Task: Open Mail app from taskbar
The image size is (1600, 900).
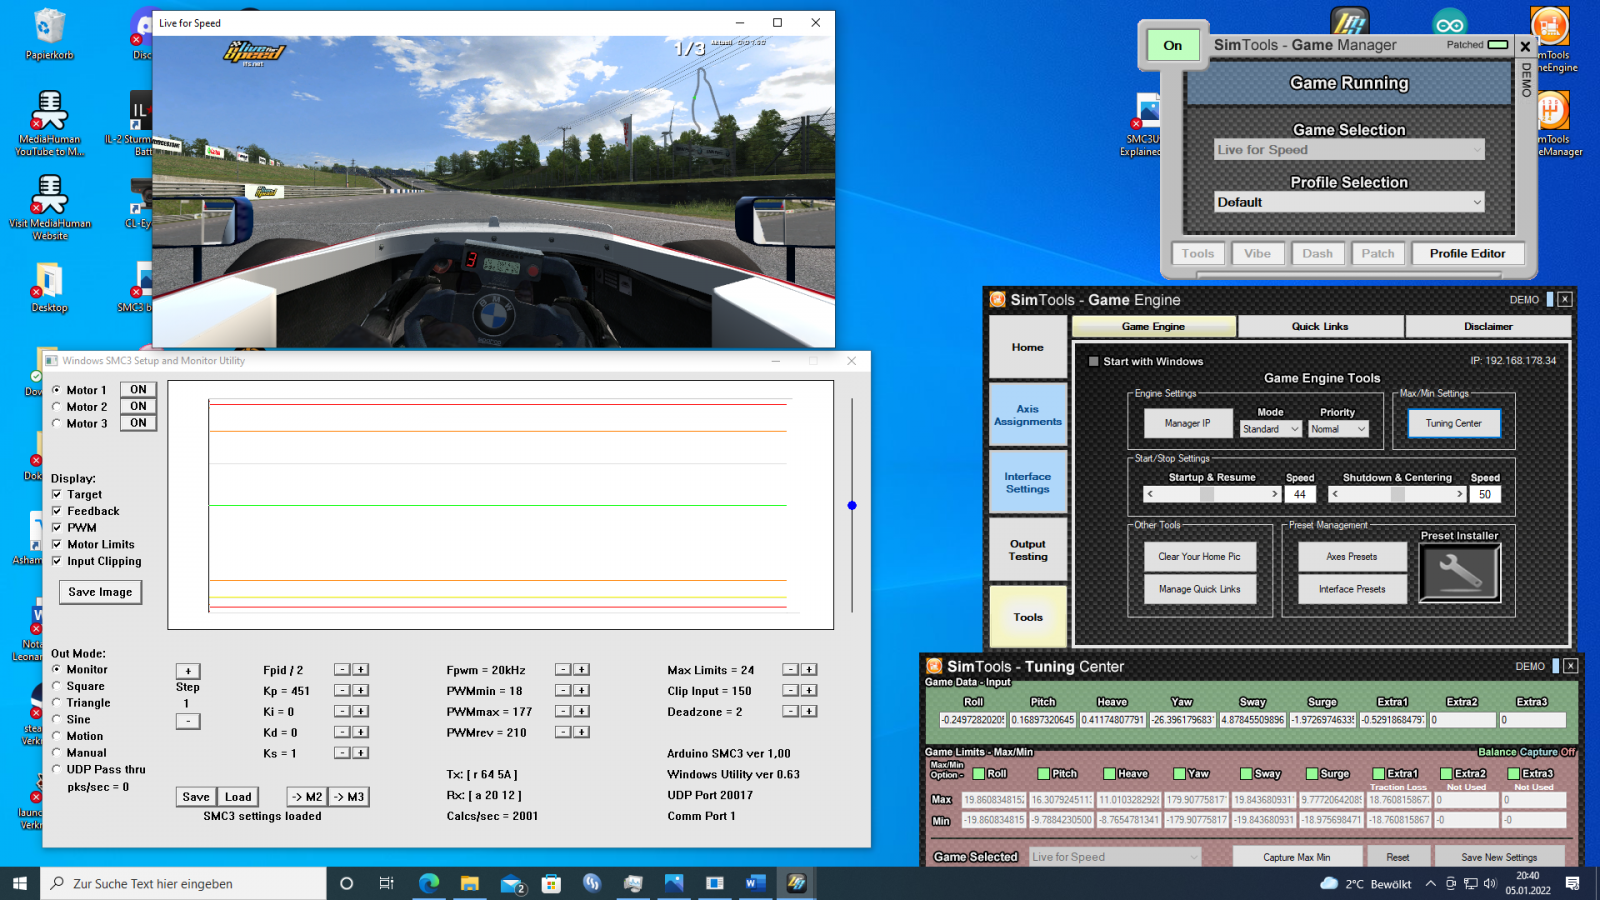Action: [511, 883]
